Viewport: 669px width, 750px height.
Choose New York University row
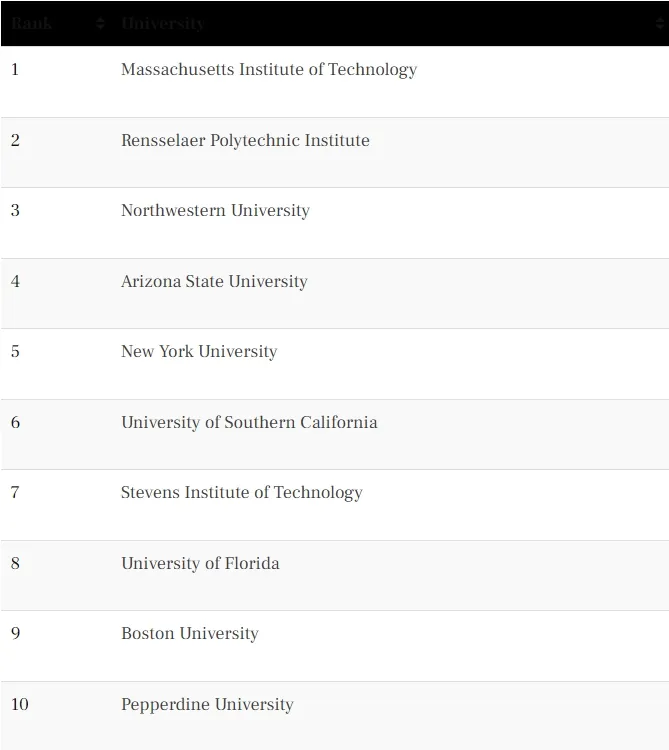[x=199, y=352]
